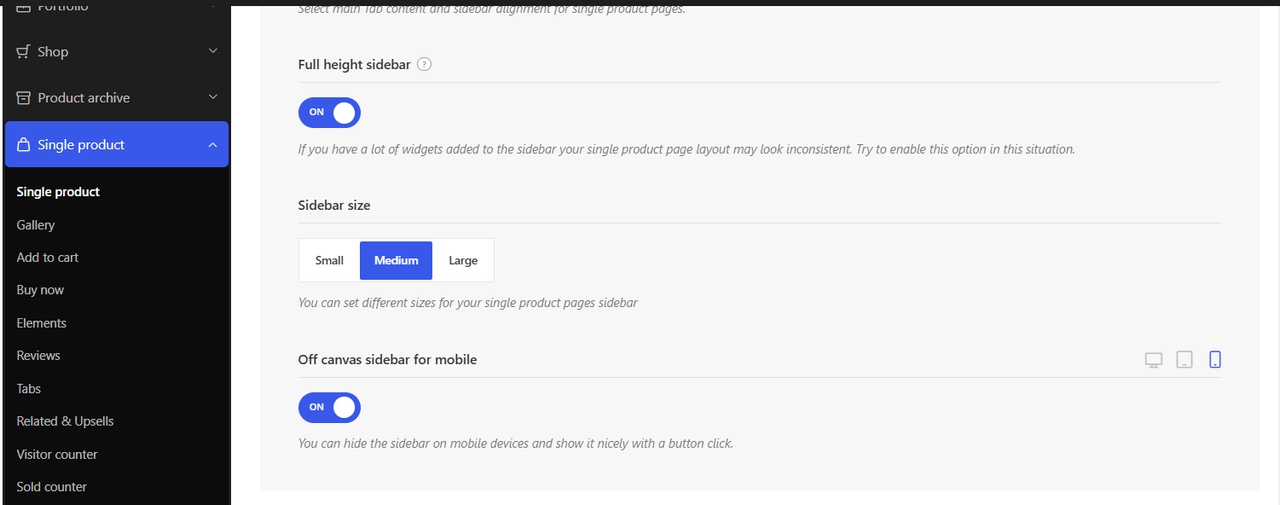Viewport: 1280px width, 505px height.
Task: Collapse the Single product section chevron
Action: 213,145
